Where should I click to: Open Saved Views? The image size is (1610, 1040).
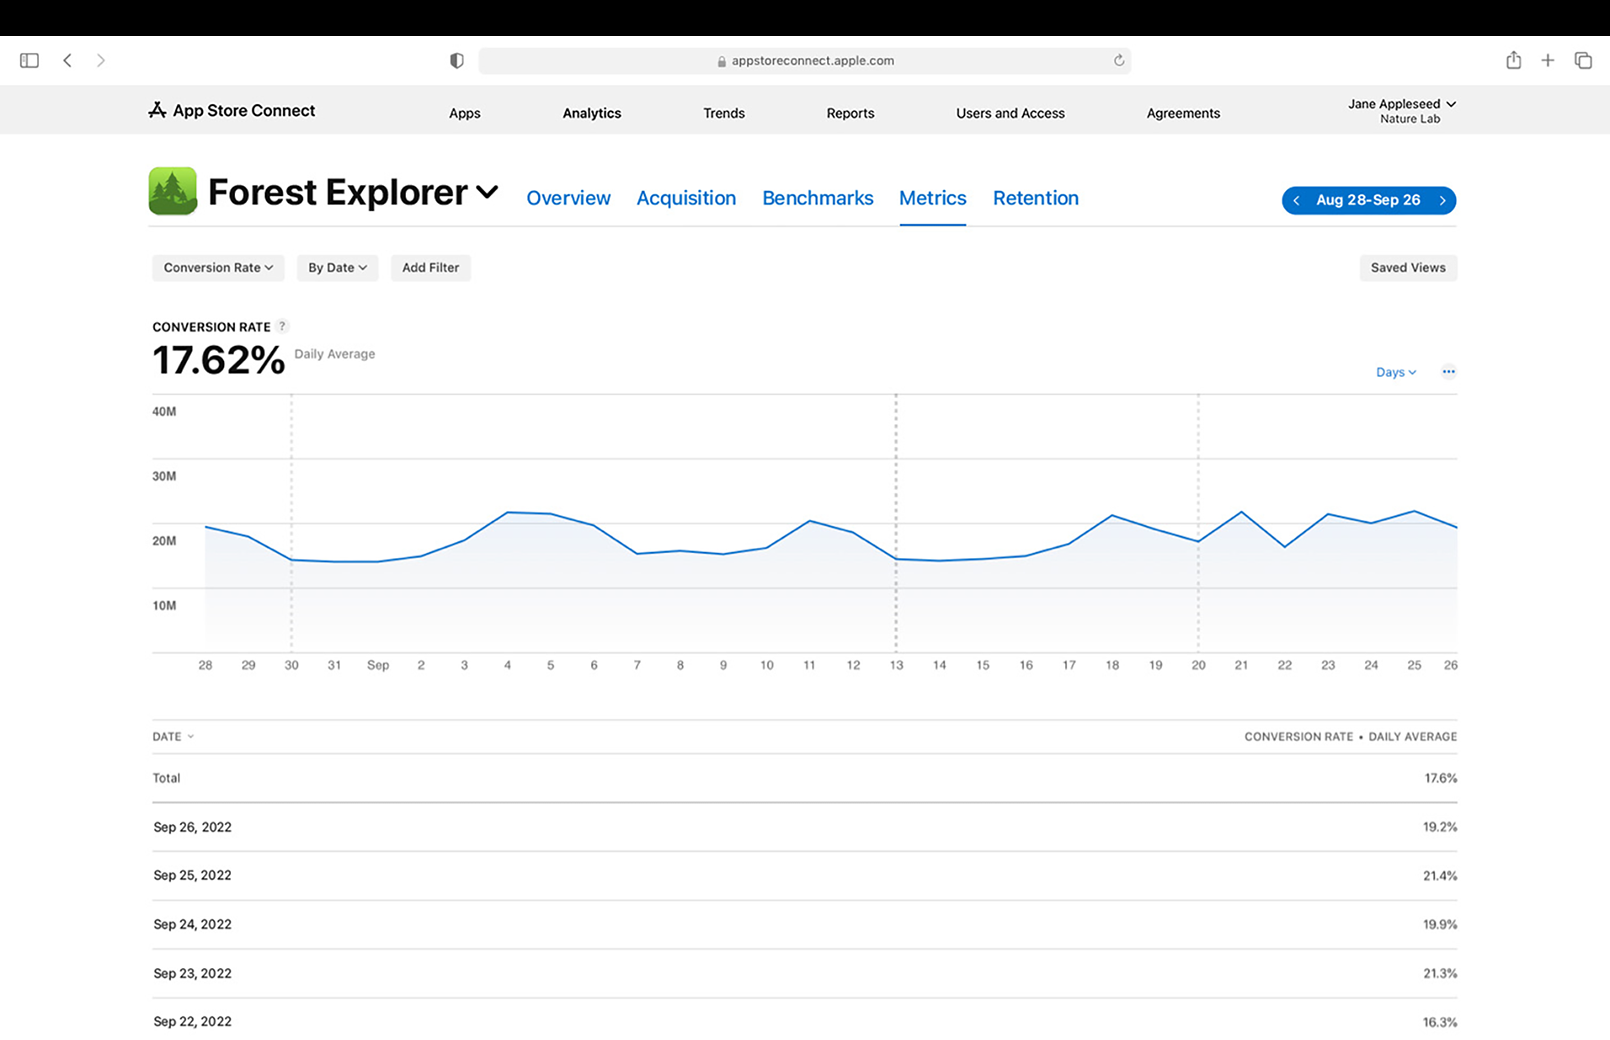click(1407, 268)
